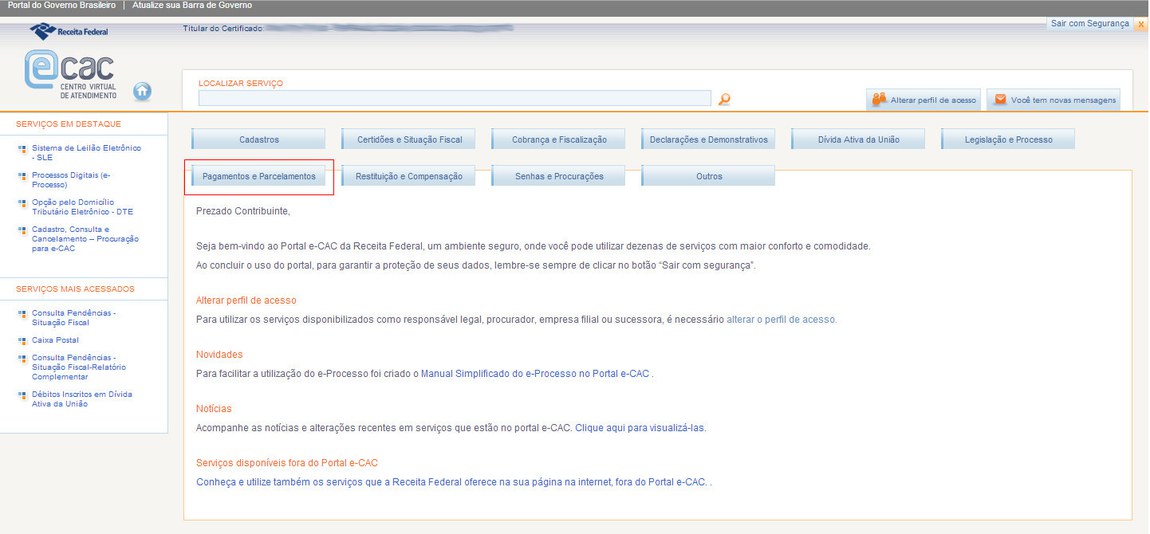Image resolution: width=1150 pixels, height=534 pixels.
Task: Open Caixa Postal sidebar link
Action: [55, 340]
